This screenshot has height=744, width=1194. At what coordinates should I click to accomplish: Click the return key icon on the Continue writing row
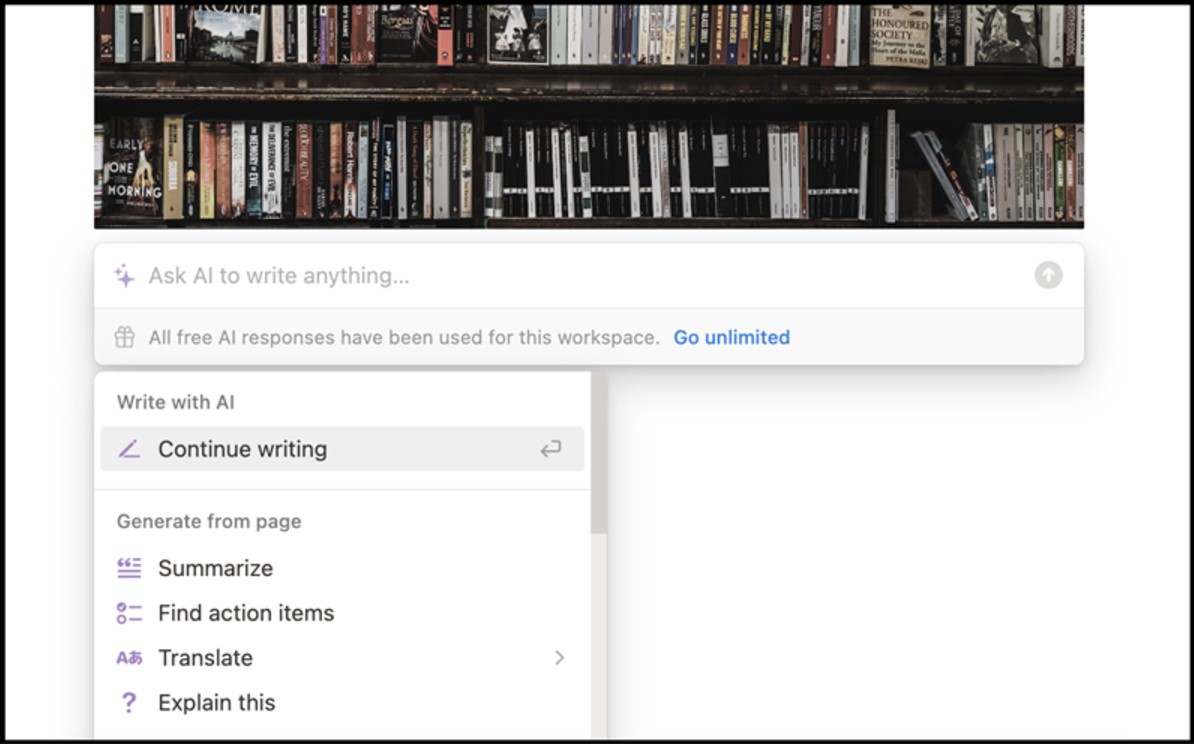(x=551, y=449)
